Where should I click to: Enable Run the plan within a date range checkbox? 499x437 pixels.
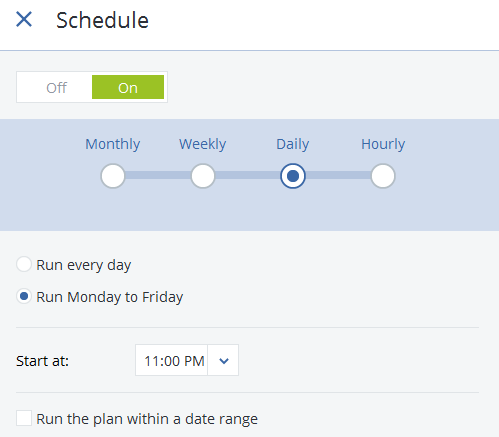click(24, 418)
